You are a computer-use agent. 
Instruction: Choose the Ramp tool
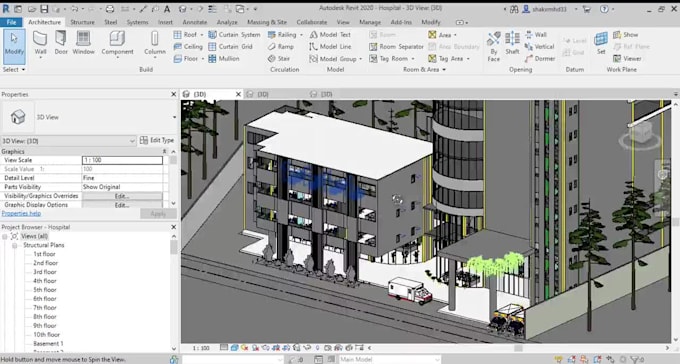(x=281, y=46)
